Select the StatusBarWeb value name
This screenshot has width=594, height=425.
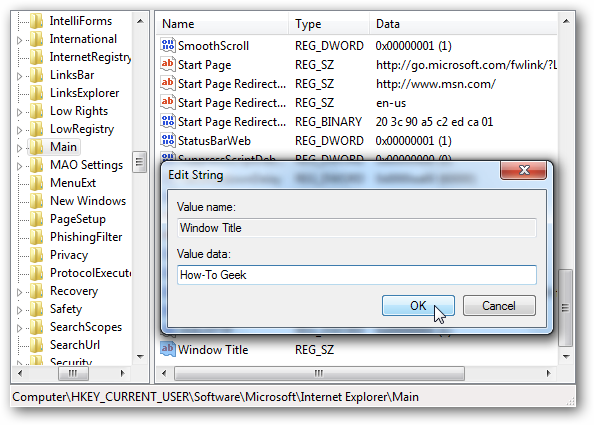click(x=214, y=141)
